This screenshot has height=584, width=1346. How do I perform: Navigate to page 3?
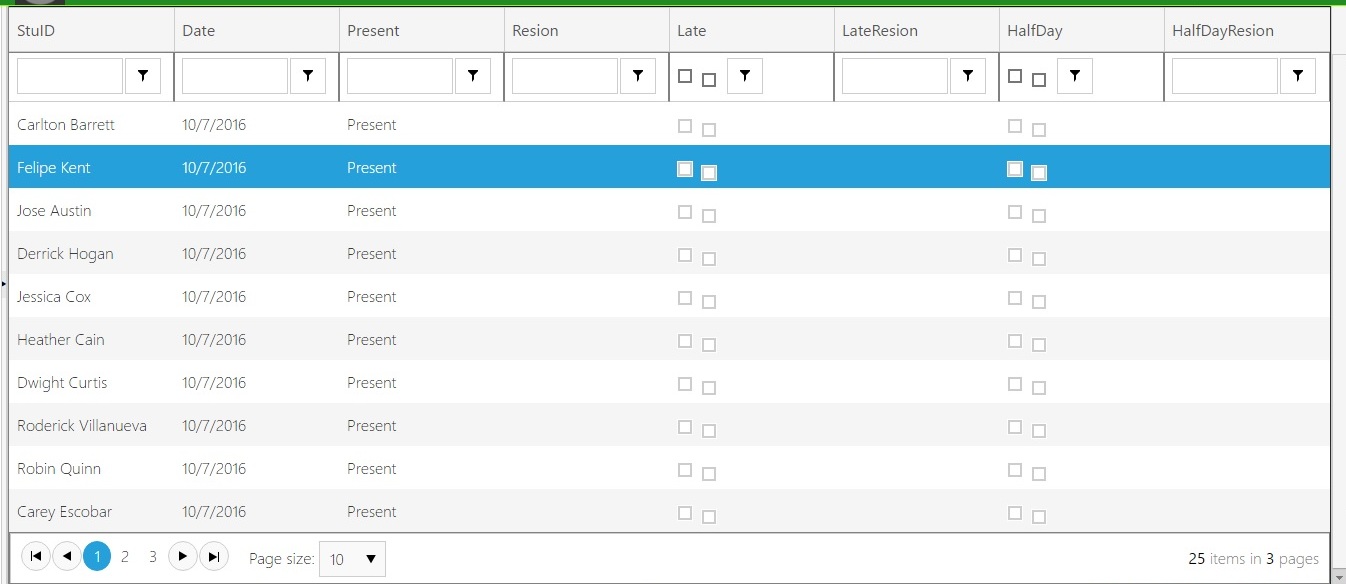(x=153, y=557)
